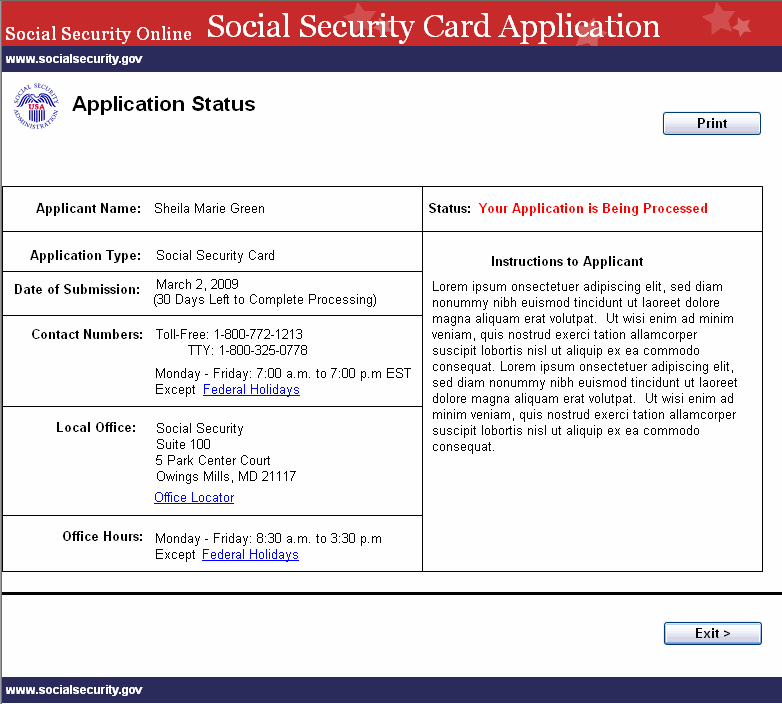782x704 pixels.
Task: Click the Applicant Name: label
Action: (x=88, y=208)
